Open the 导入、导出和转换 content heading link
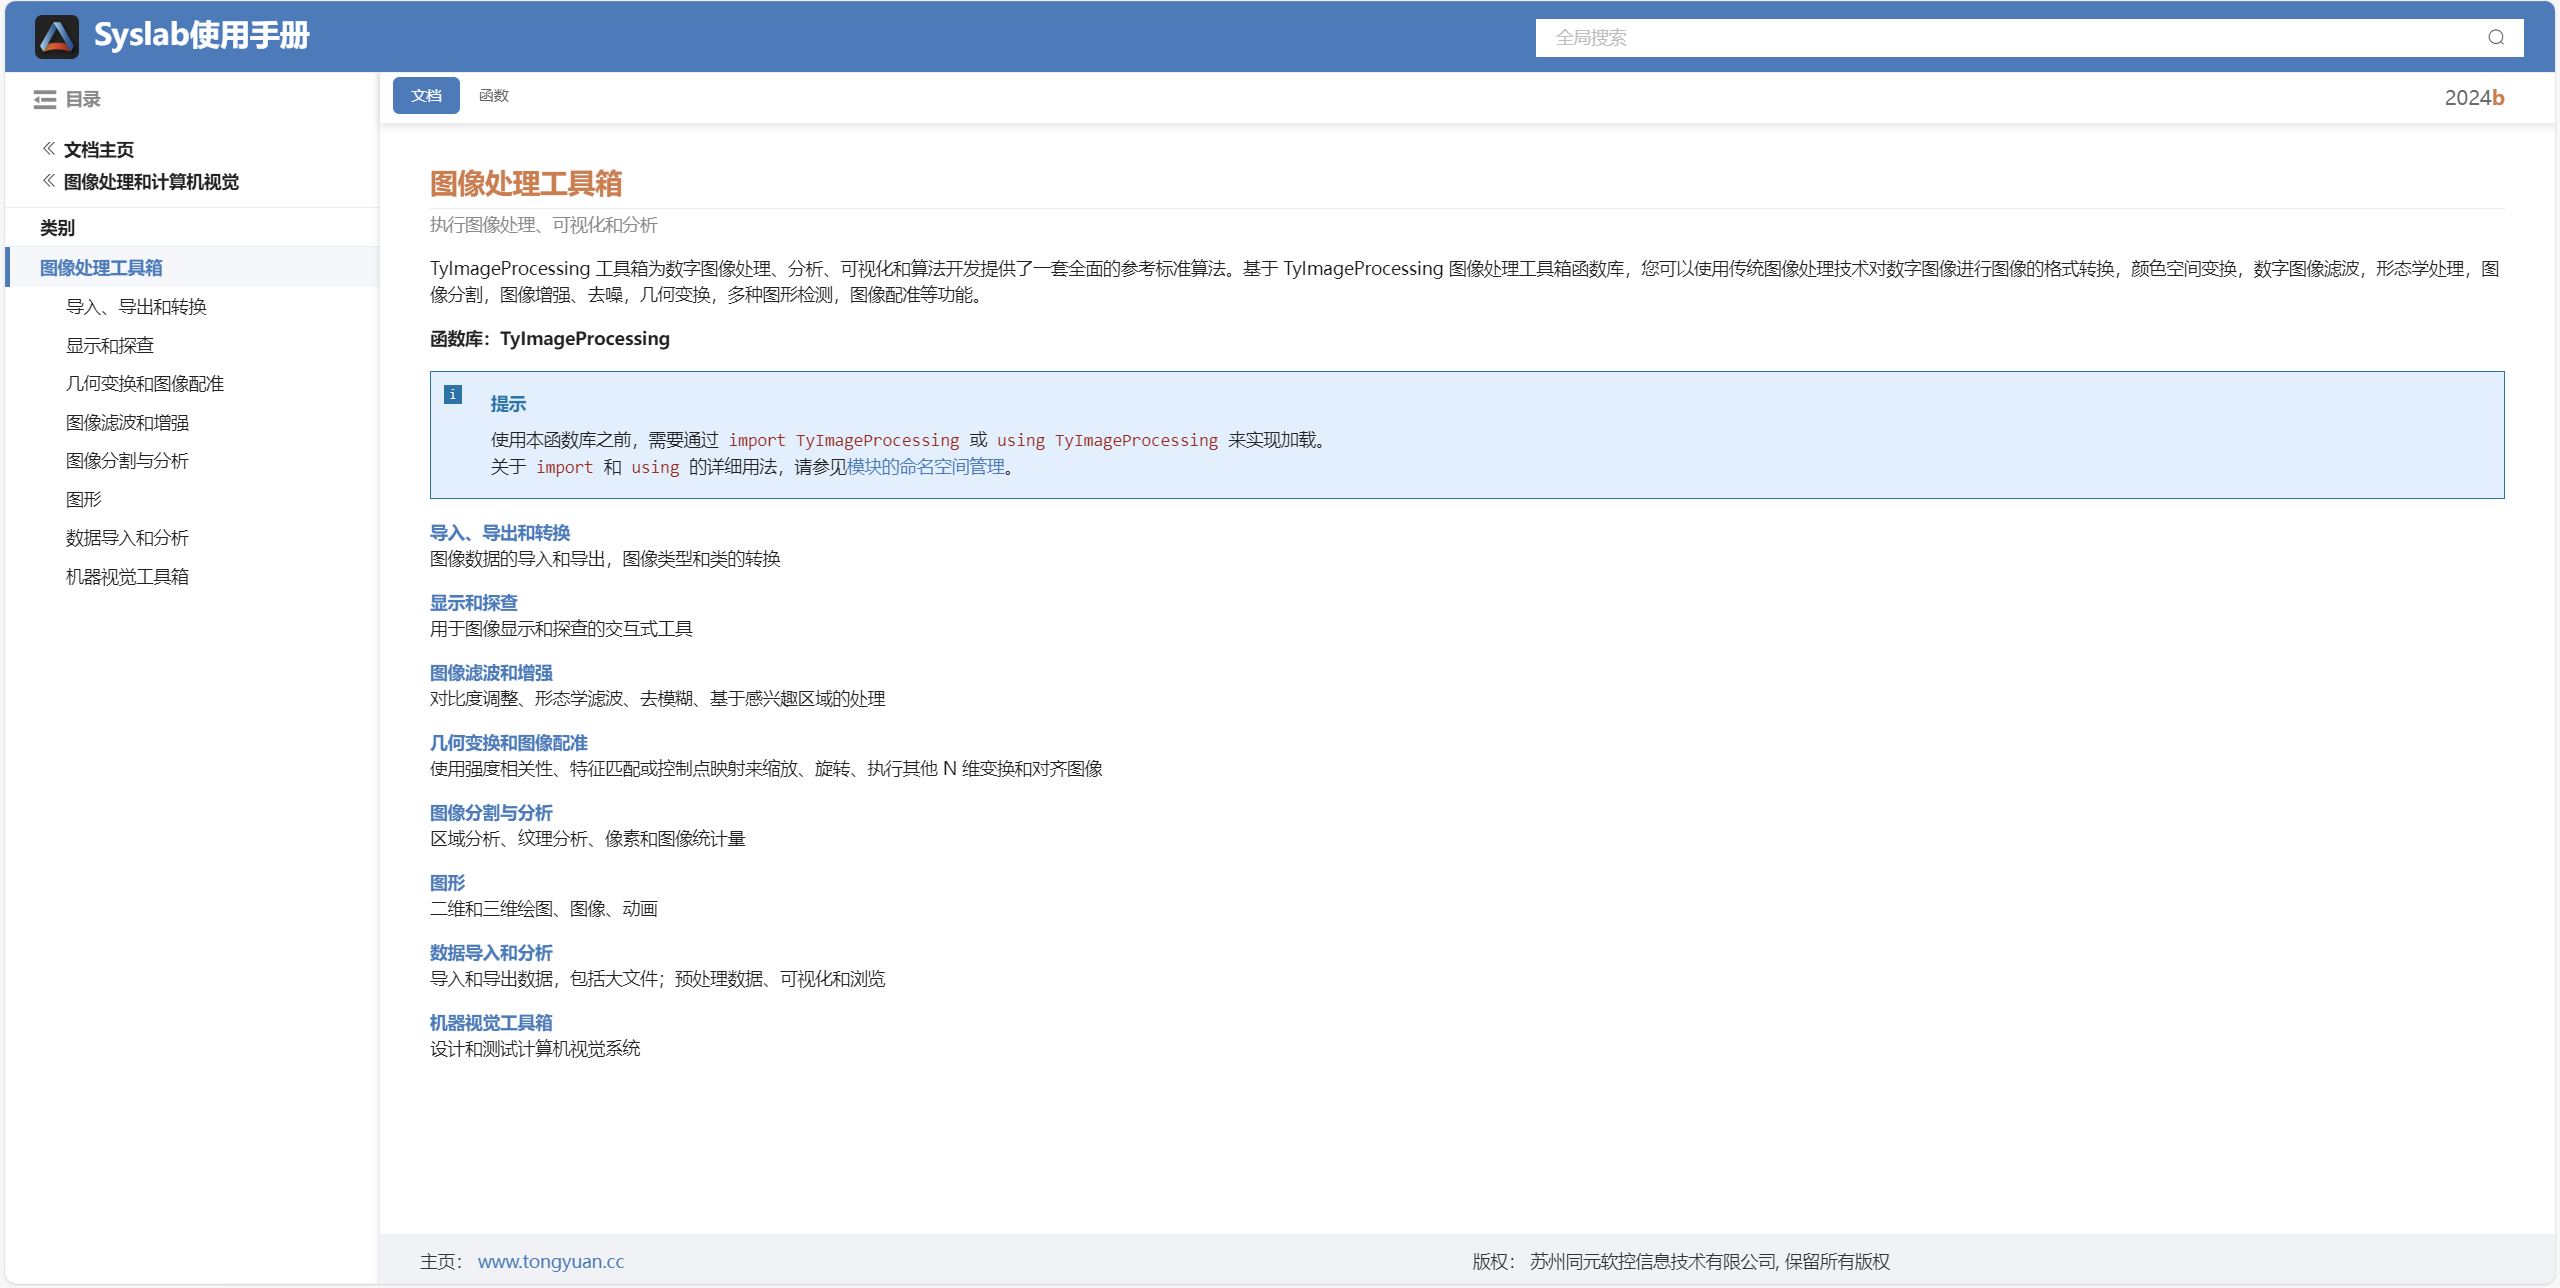The height and width of the screenshot is (1288, 2560). click(500, 533)
